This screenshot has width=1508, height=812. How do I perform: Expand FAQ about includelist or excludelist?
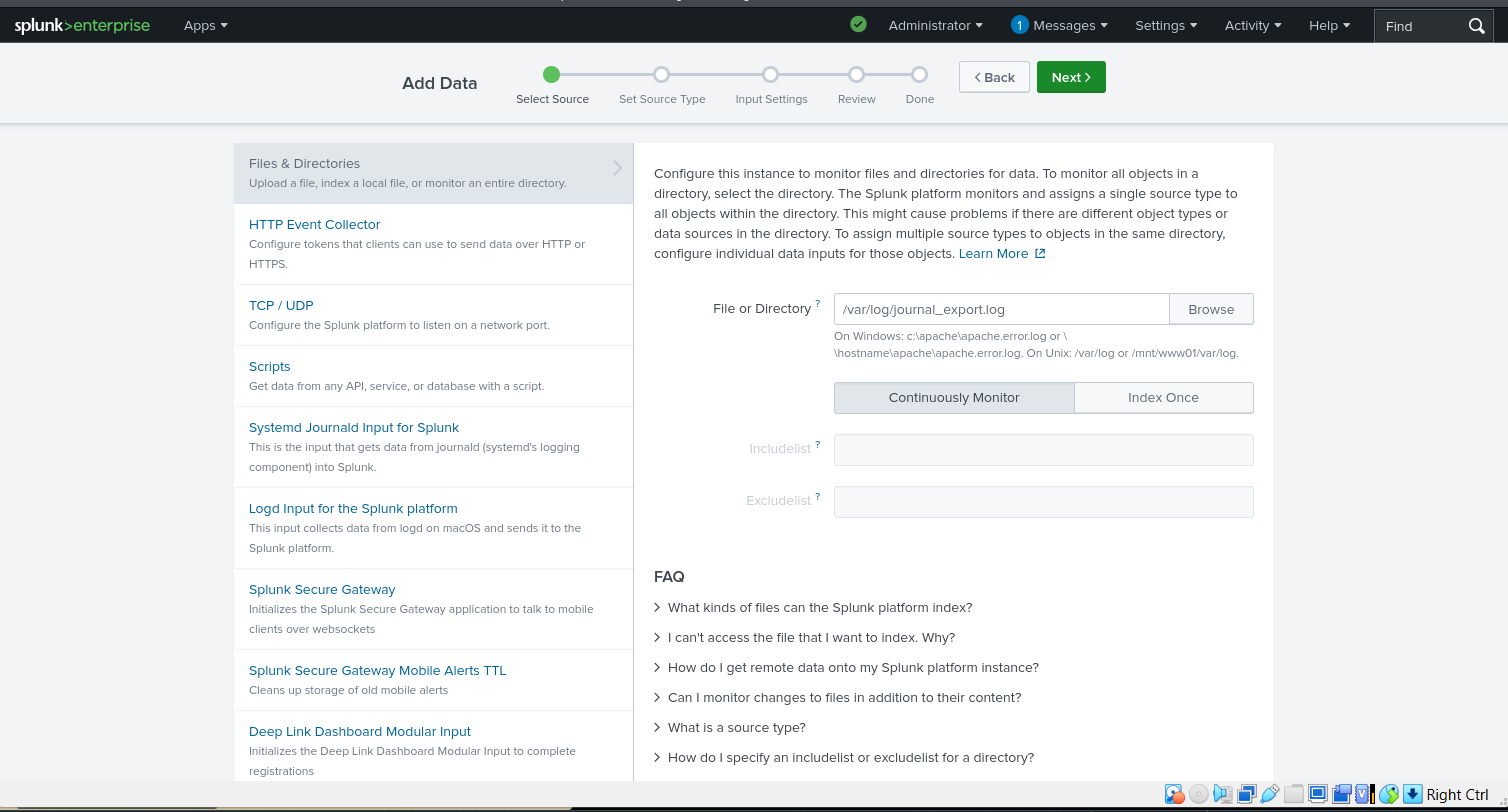[844, 757]
